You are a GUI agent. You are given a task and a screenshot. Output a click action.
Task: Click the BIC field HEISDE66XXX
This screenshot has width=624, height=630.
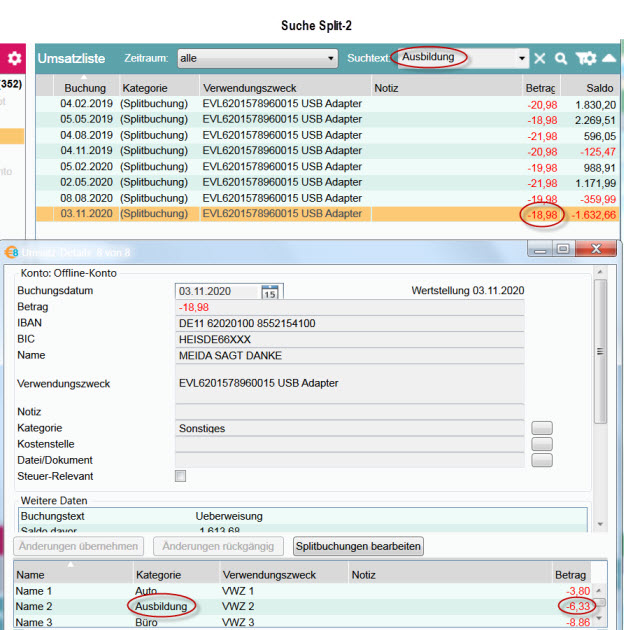point(350,340)
